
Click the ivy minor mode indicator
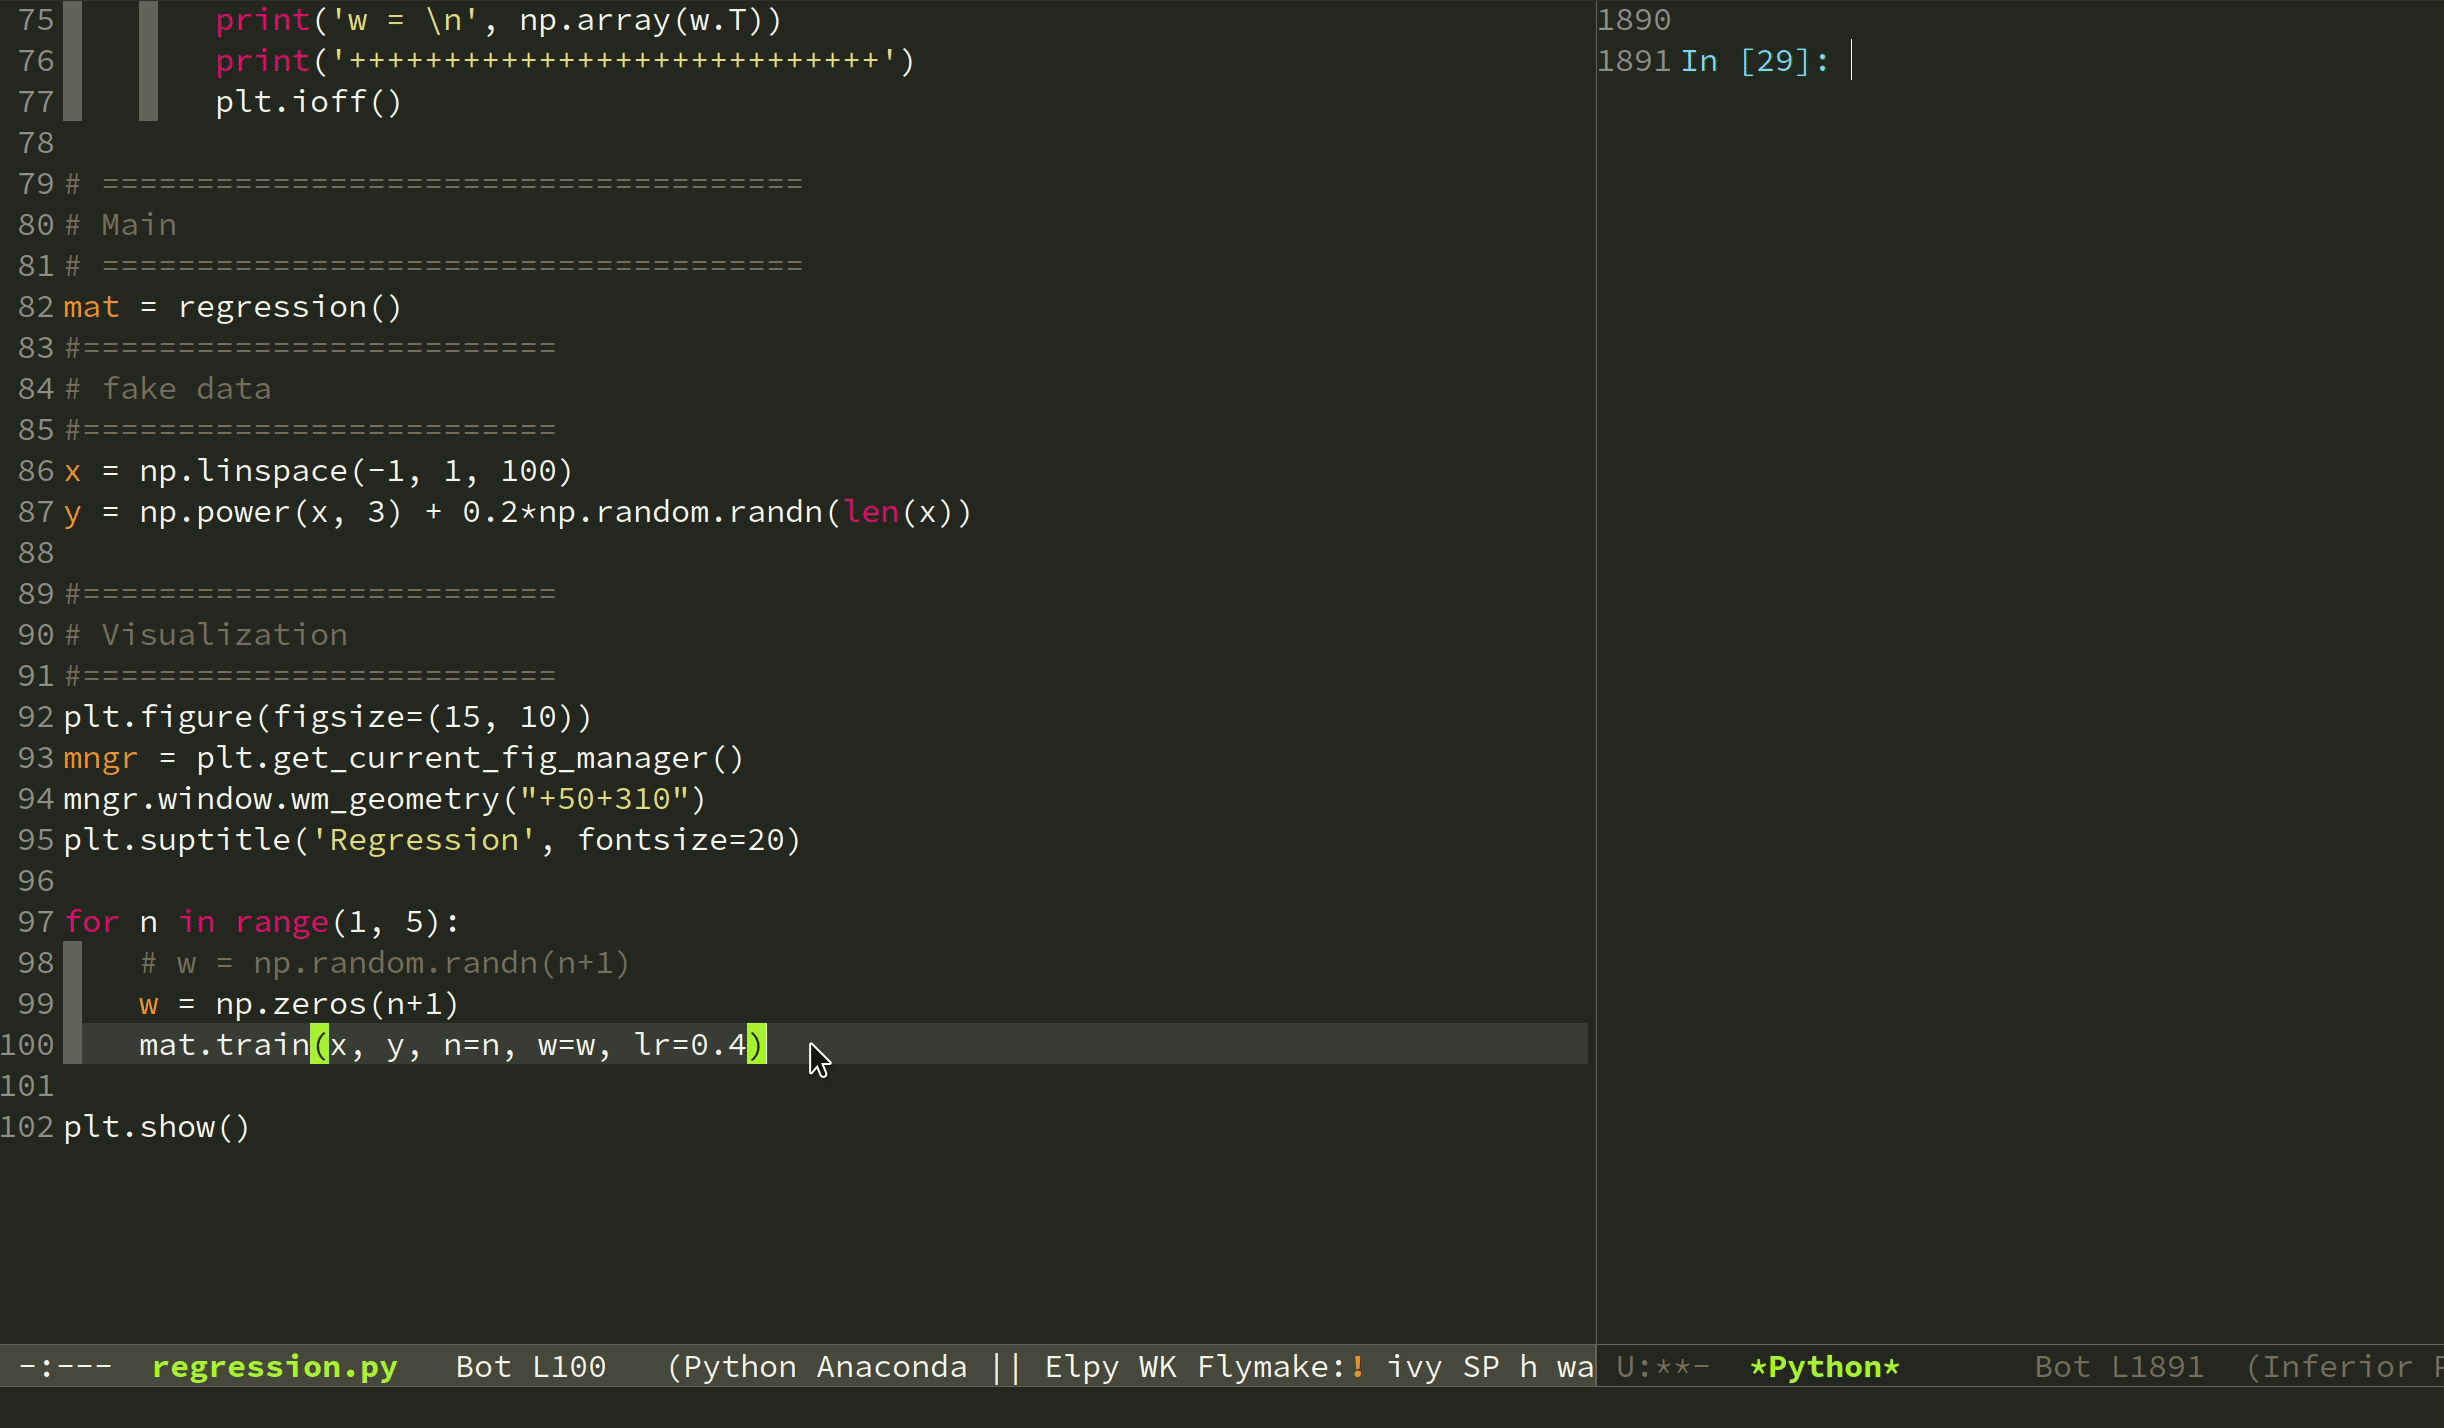point(1414,1367)
